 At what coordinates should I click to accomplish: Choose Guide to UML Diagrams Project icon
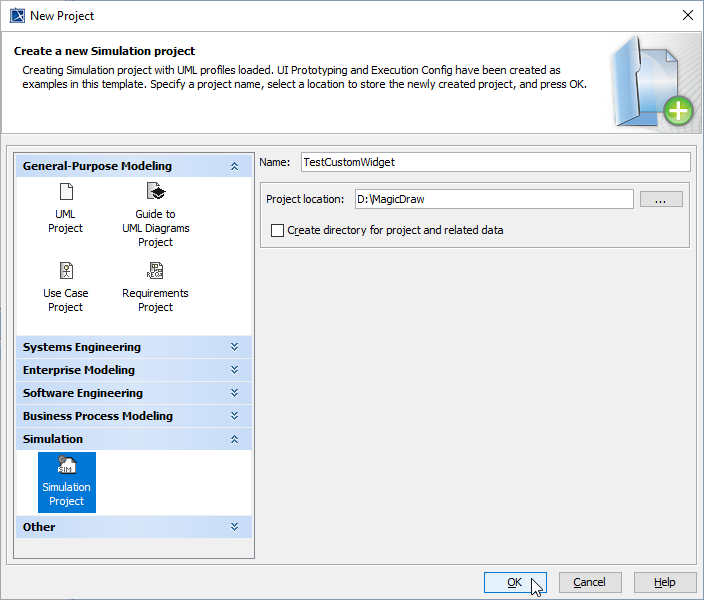point(156,191)
